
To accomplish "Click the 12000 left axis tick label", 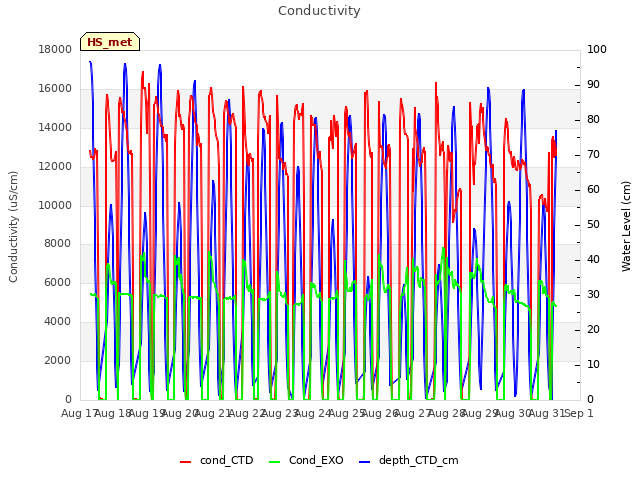I will (55, 167).
